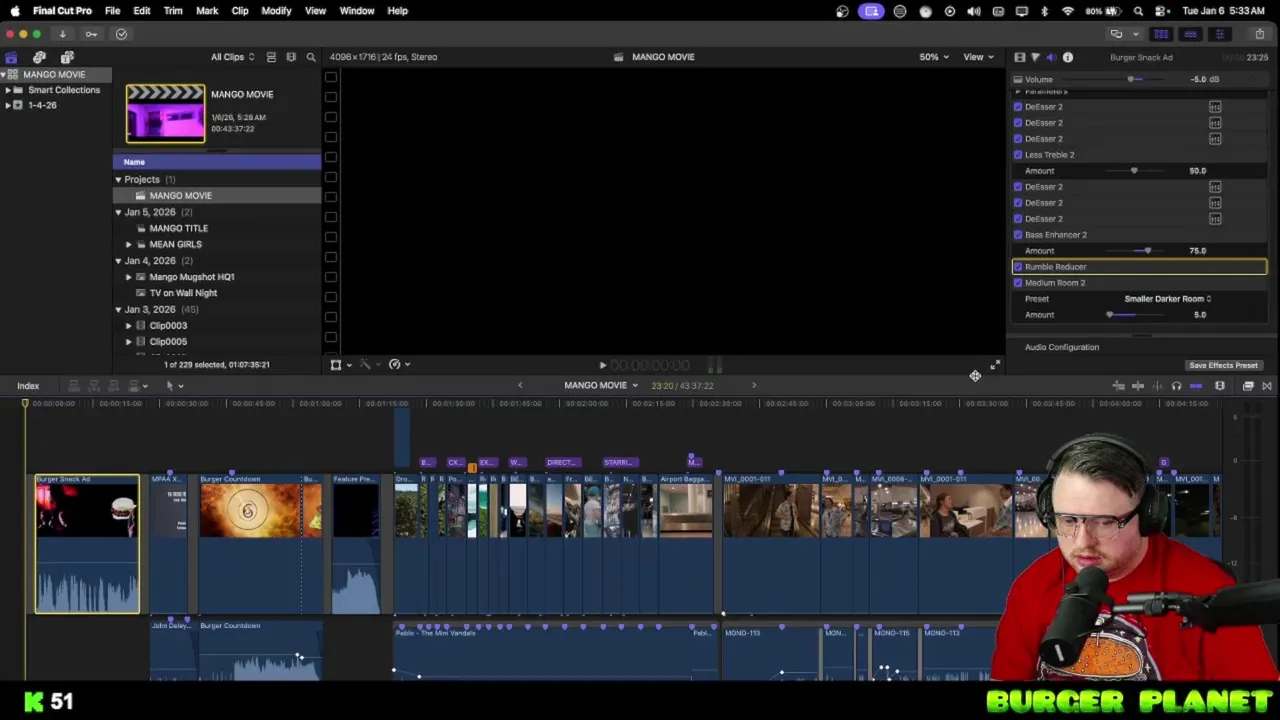Screen dimensions: 1280x720
Task: Go forward in timeline history arrow
Action: [x=754, y=385]
